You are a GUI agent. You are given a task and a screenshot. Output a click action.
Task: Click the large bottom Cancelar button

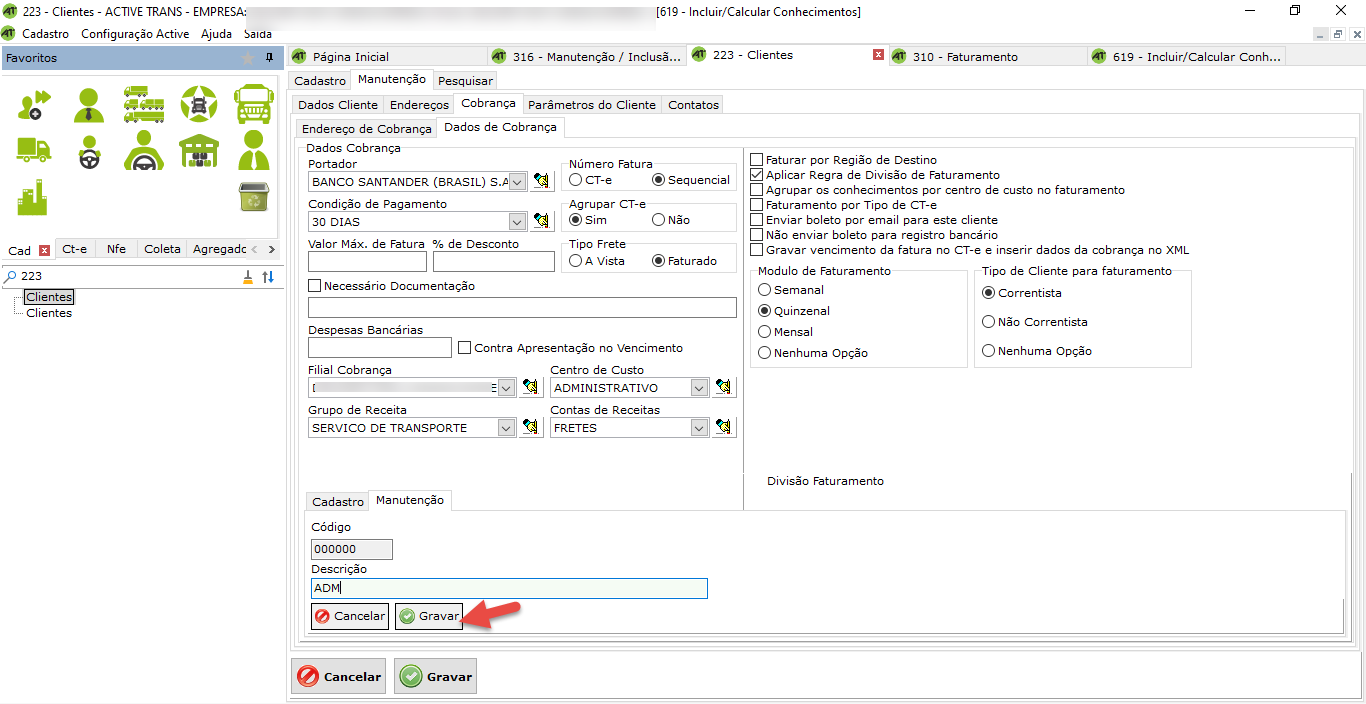point(339,677)
